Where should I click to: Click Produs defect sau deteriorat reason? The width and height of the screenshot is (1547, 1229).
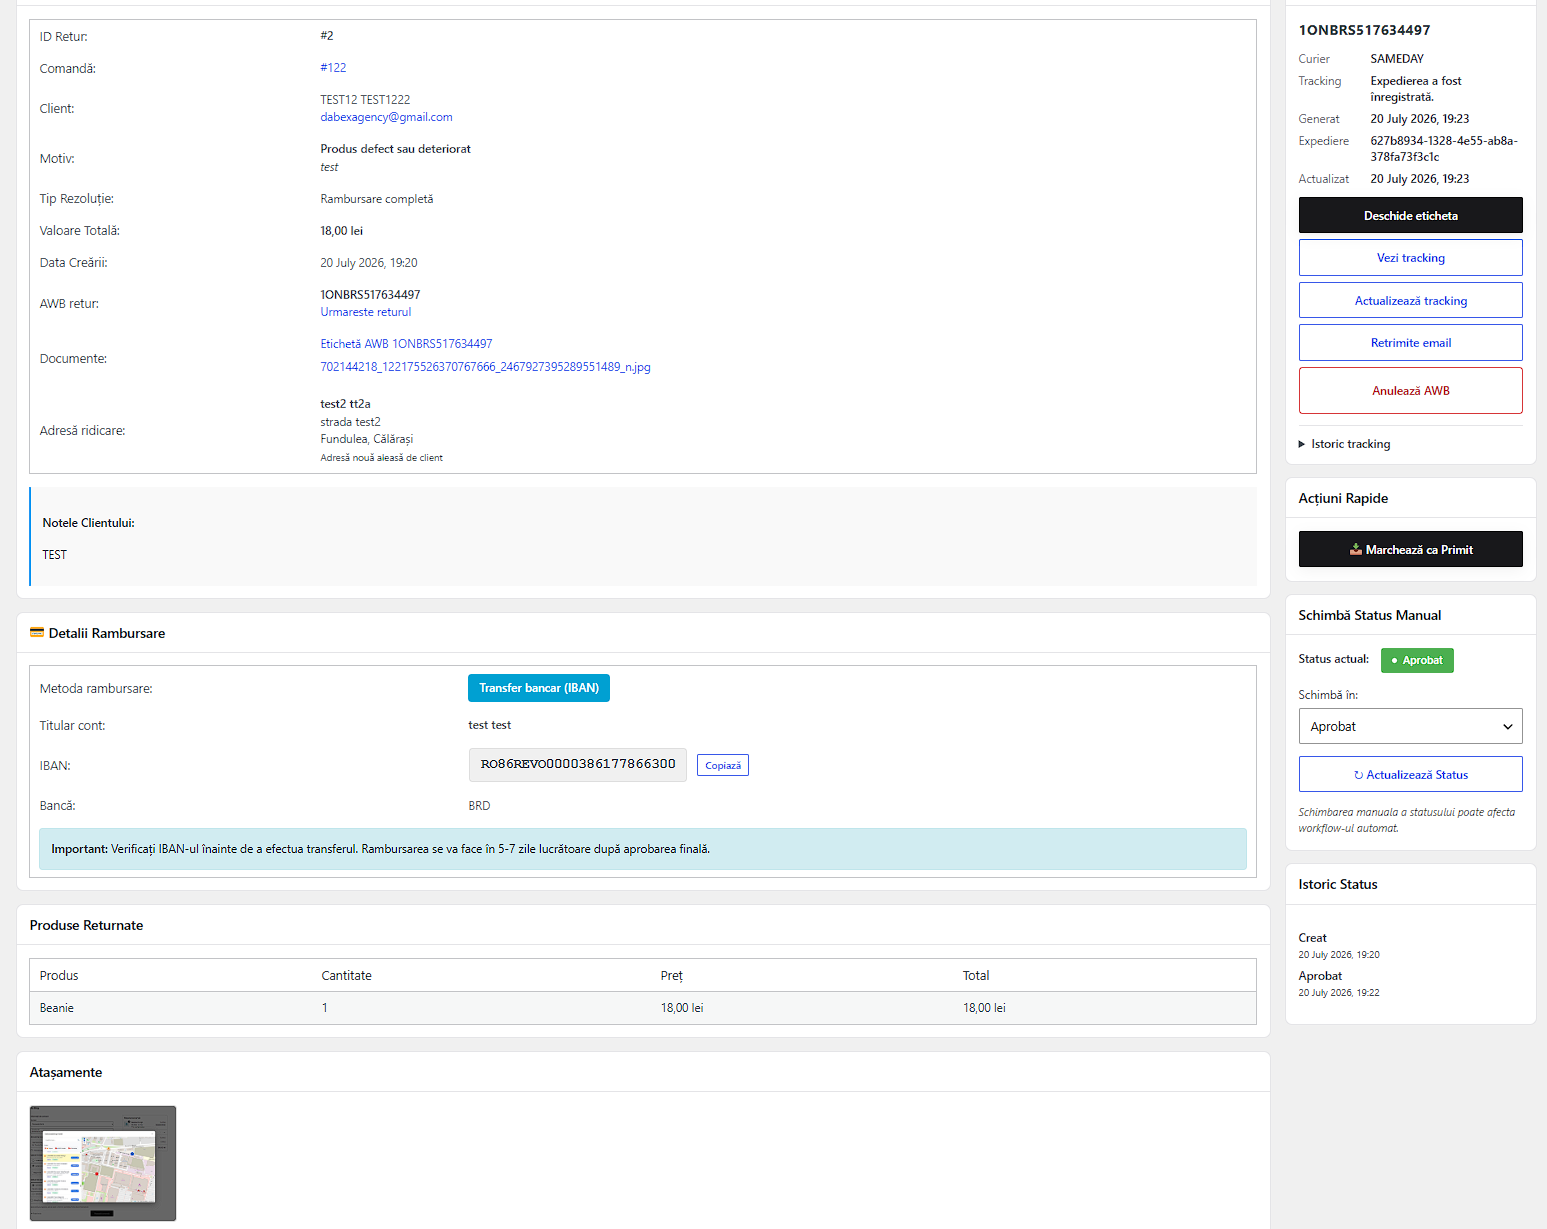395,149
